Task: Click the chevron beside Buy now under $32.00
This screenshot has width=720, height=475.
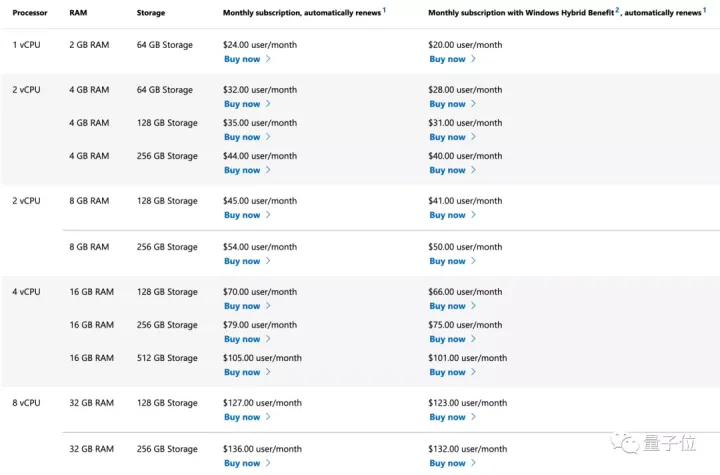Action: (x=269, y=104)
